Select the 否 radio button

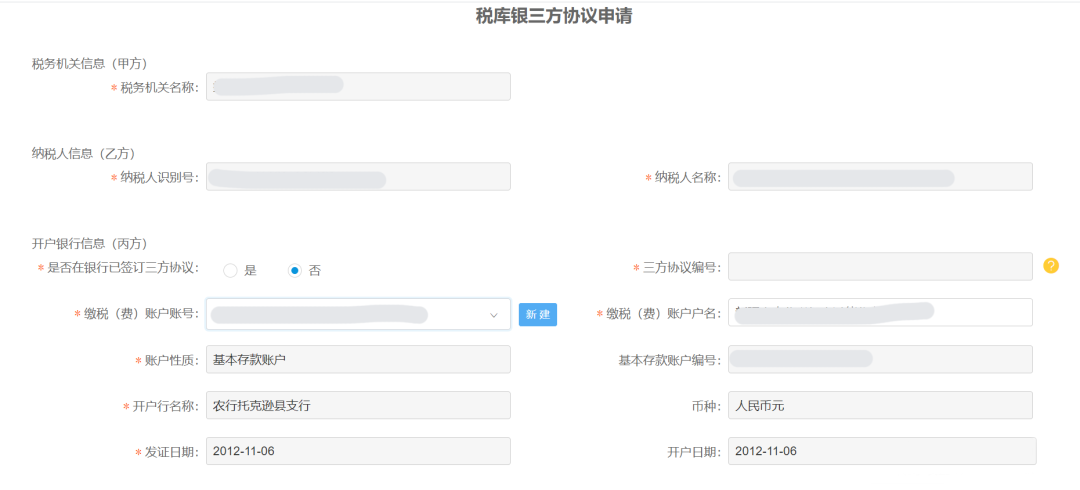point(295,271)
